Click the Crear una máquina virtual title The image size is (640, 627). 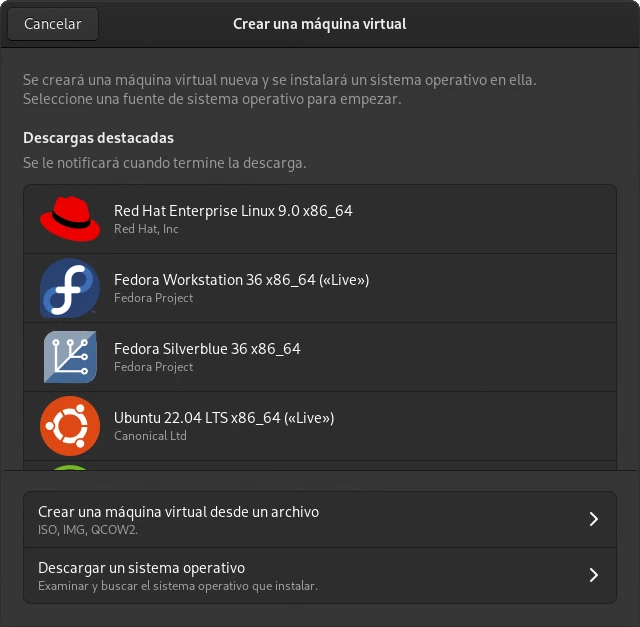[320, 24]
